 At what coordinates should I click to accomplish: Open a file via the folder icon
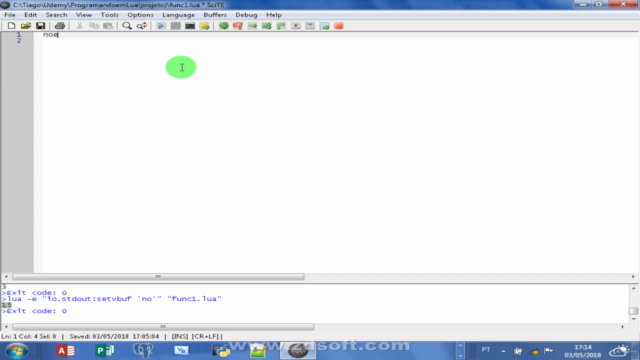(26, 26)
